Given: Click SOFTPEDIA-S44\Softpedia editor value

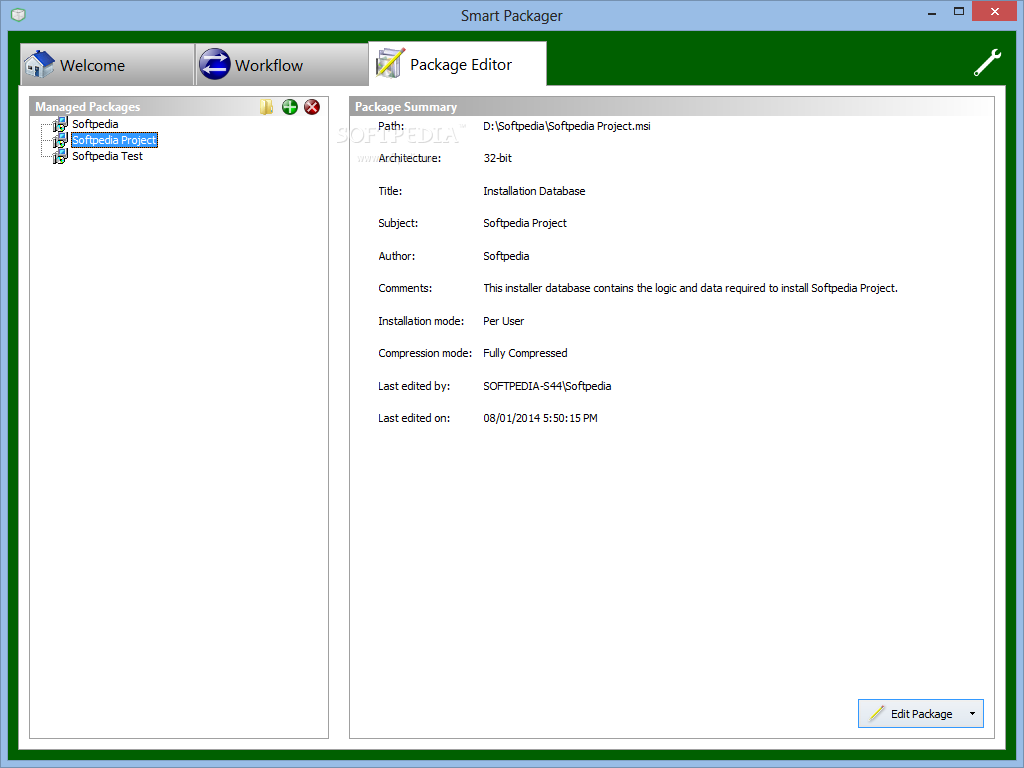Looking at the screenshot, I should [547, 386].
